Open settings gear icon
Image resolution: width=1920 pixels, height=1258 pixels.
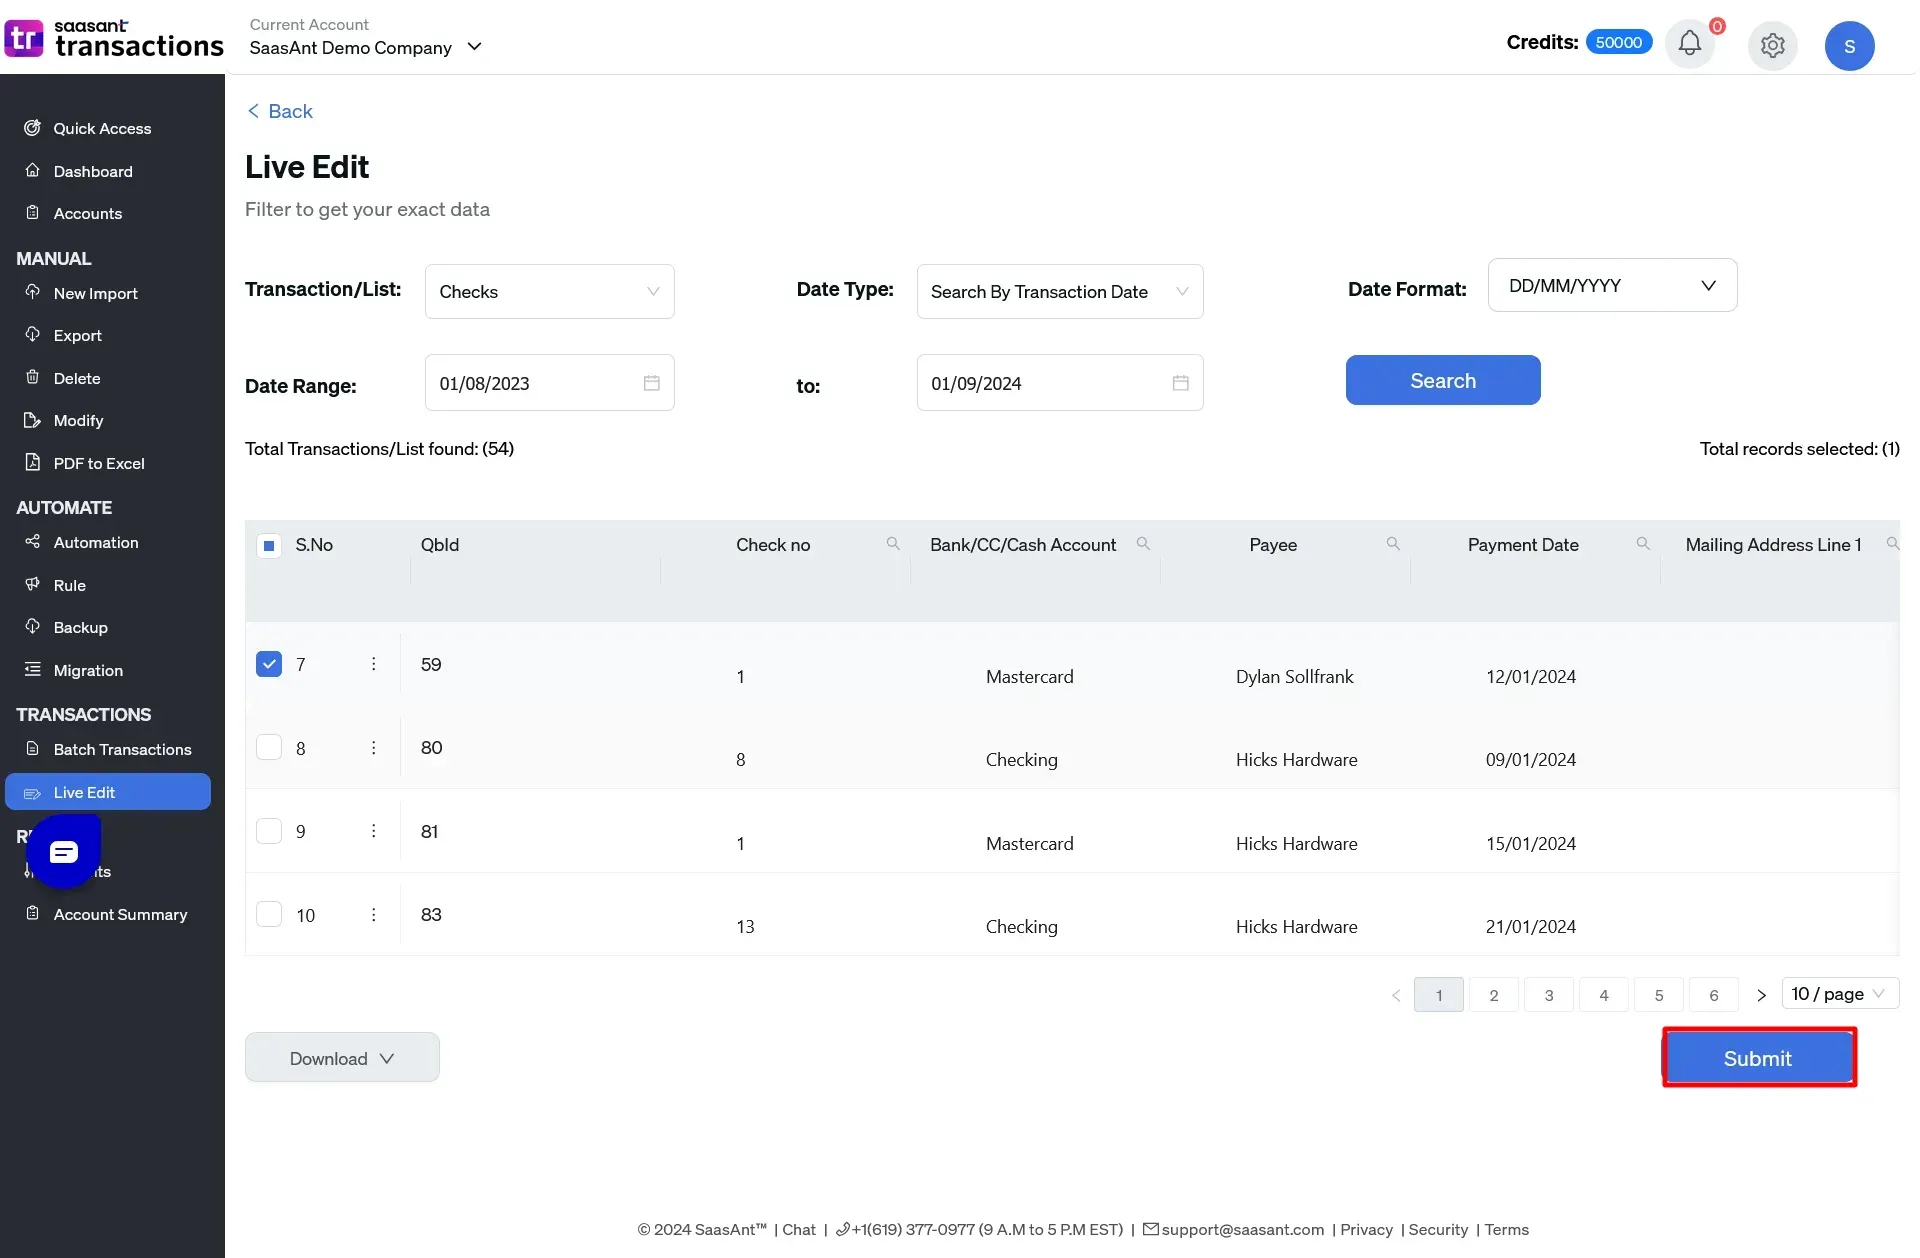(1772, 45)
